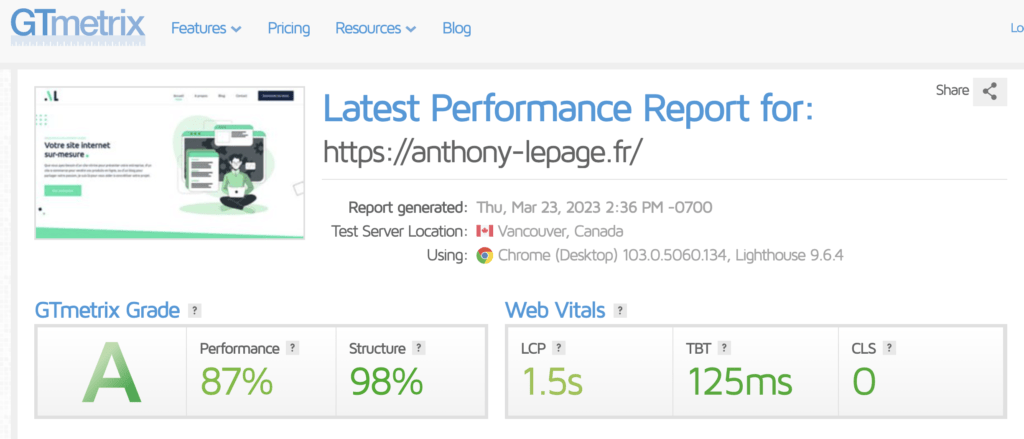The width and height of the screenshot is (1024, 439).
Task: Show help for TBT metric
Action: [x=724, y=348]
